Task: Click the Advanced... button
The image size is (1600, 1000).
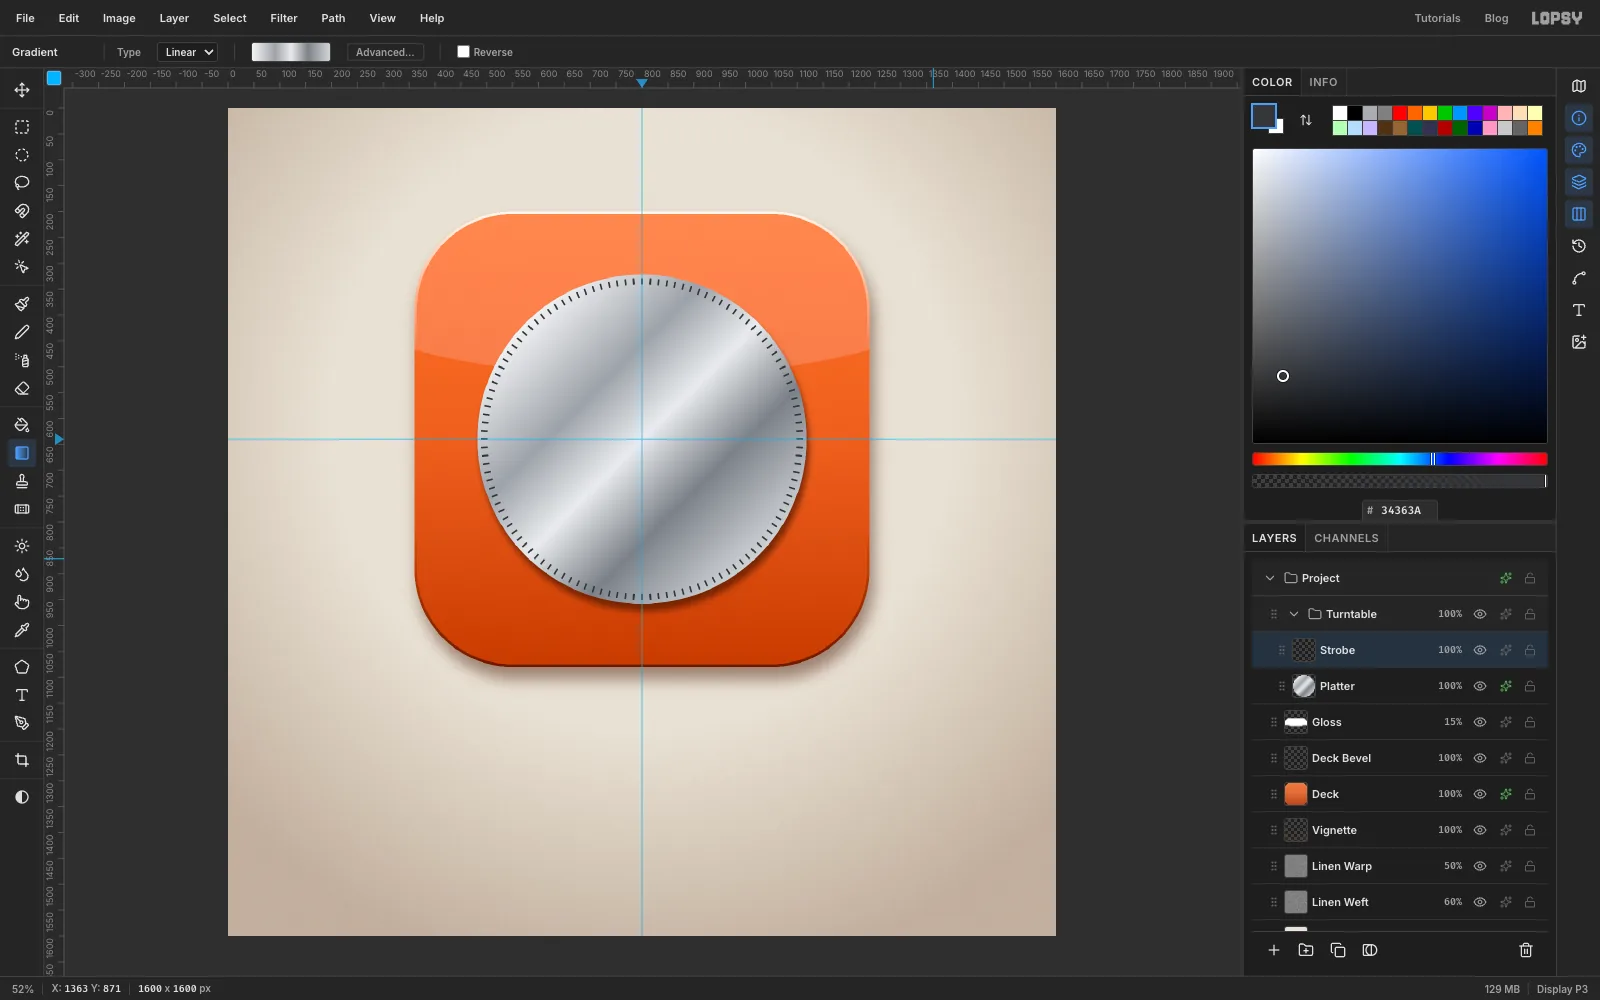Action: tap(385, 52)
